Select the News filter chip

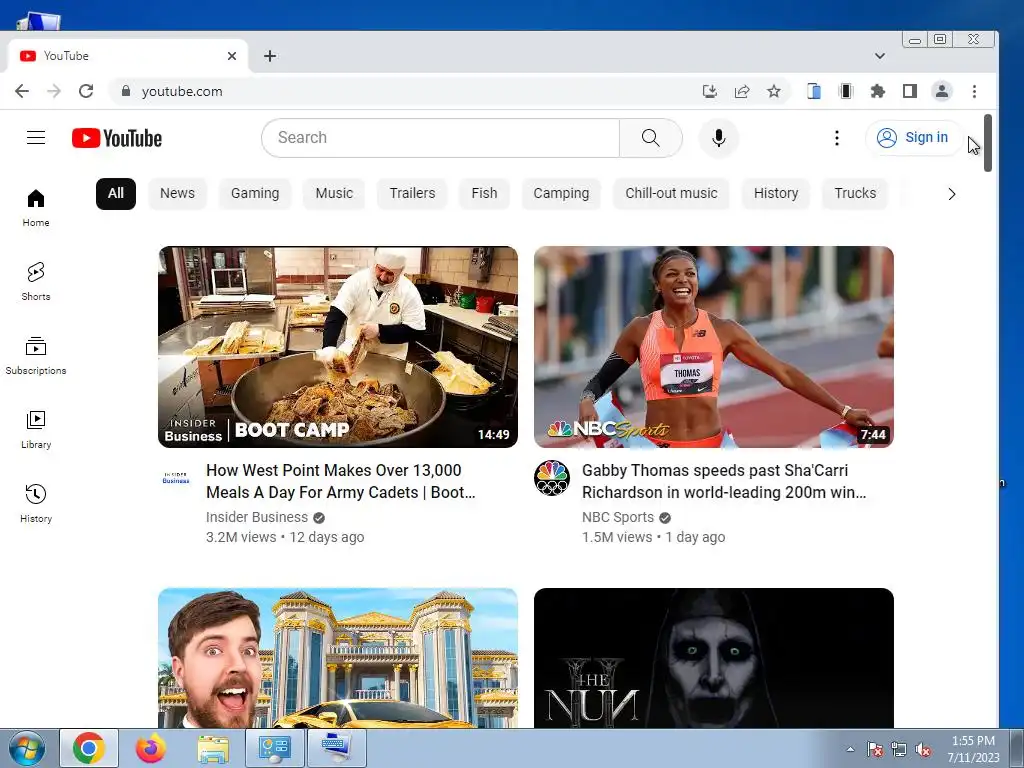[178, 193]
